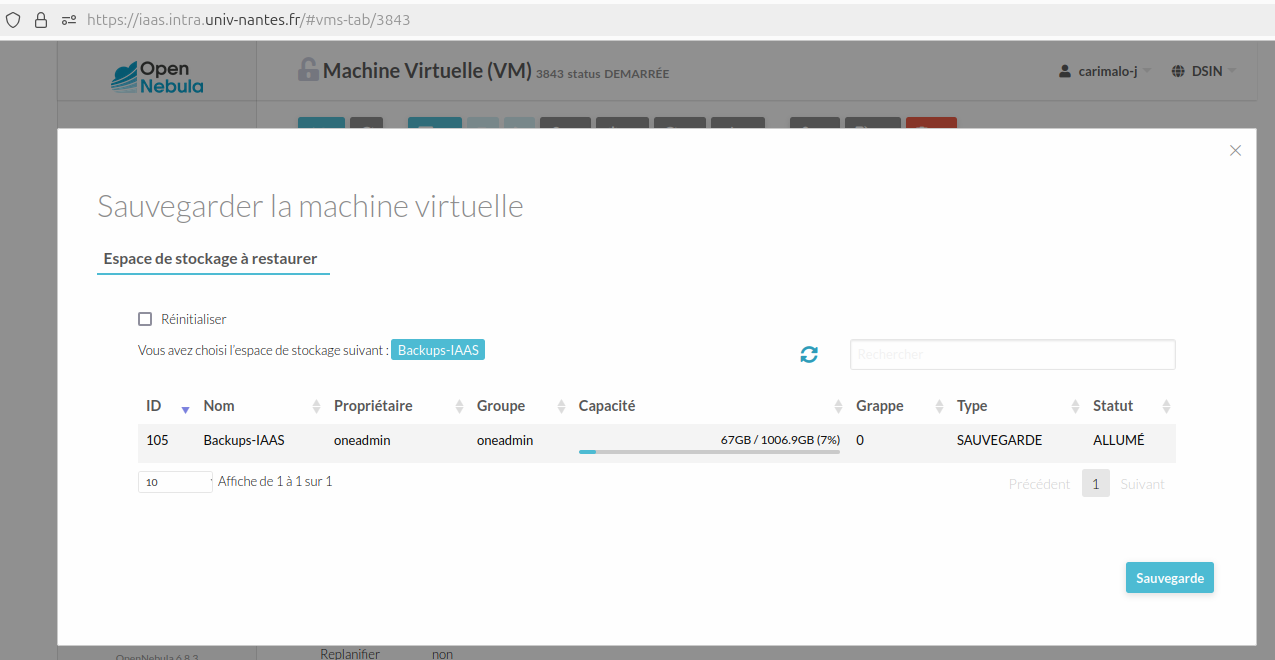Enable the Réinitialiser checkbox
The width and height of the screenshot is (1275, 660).
[145, 318]
